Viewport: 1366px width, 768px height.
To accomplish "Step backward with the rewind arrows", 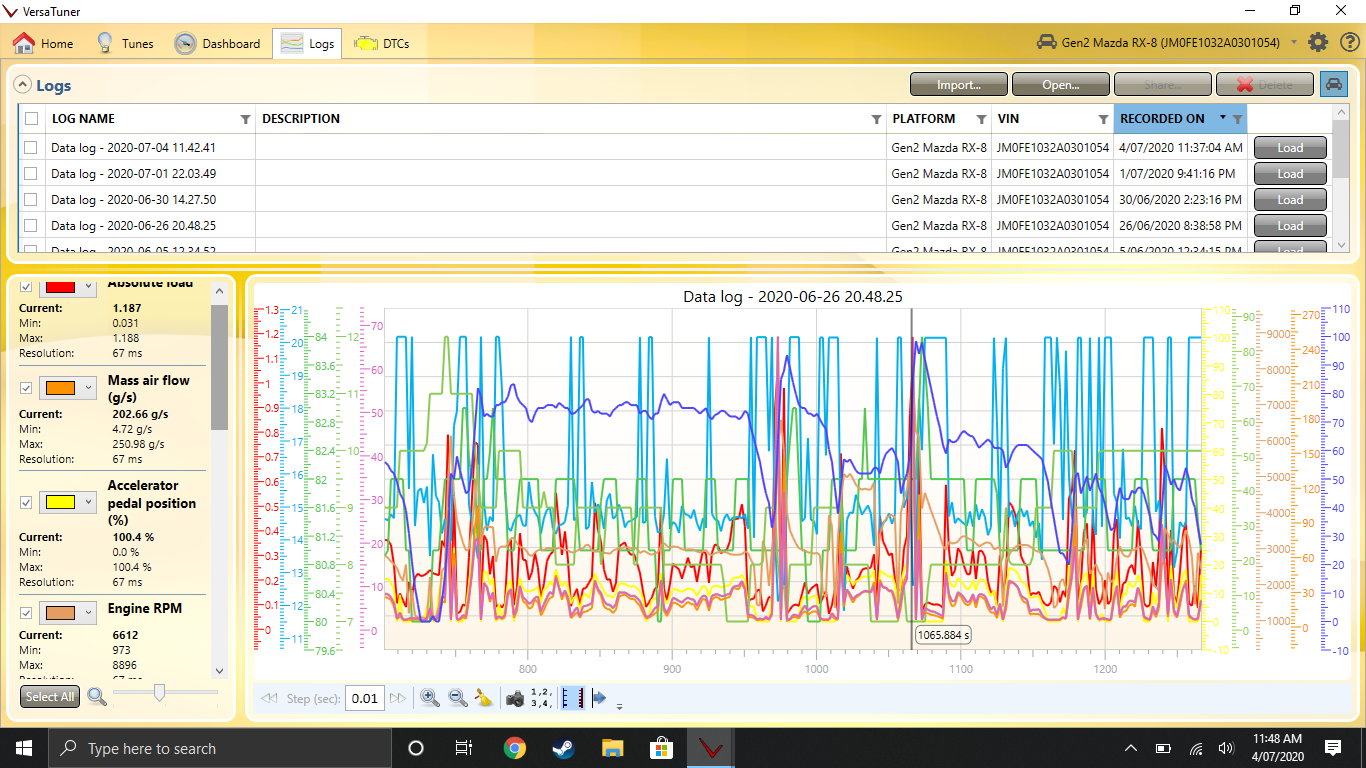I will click(268, 698).
